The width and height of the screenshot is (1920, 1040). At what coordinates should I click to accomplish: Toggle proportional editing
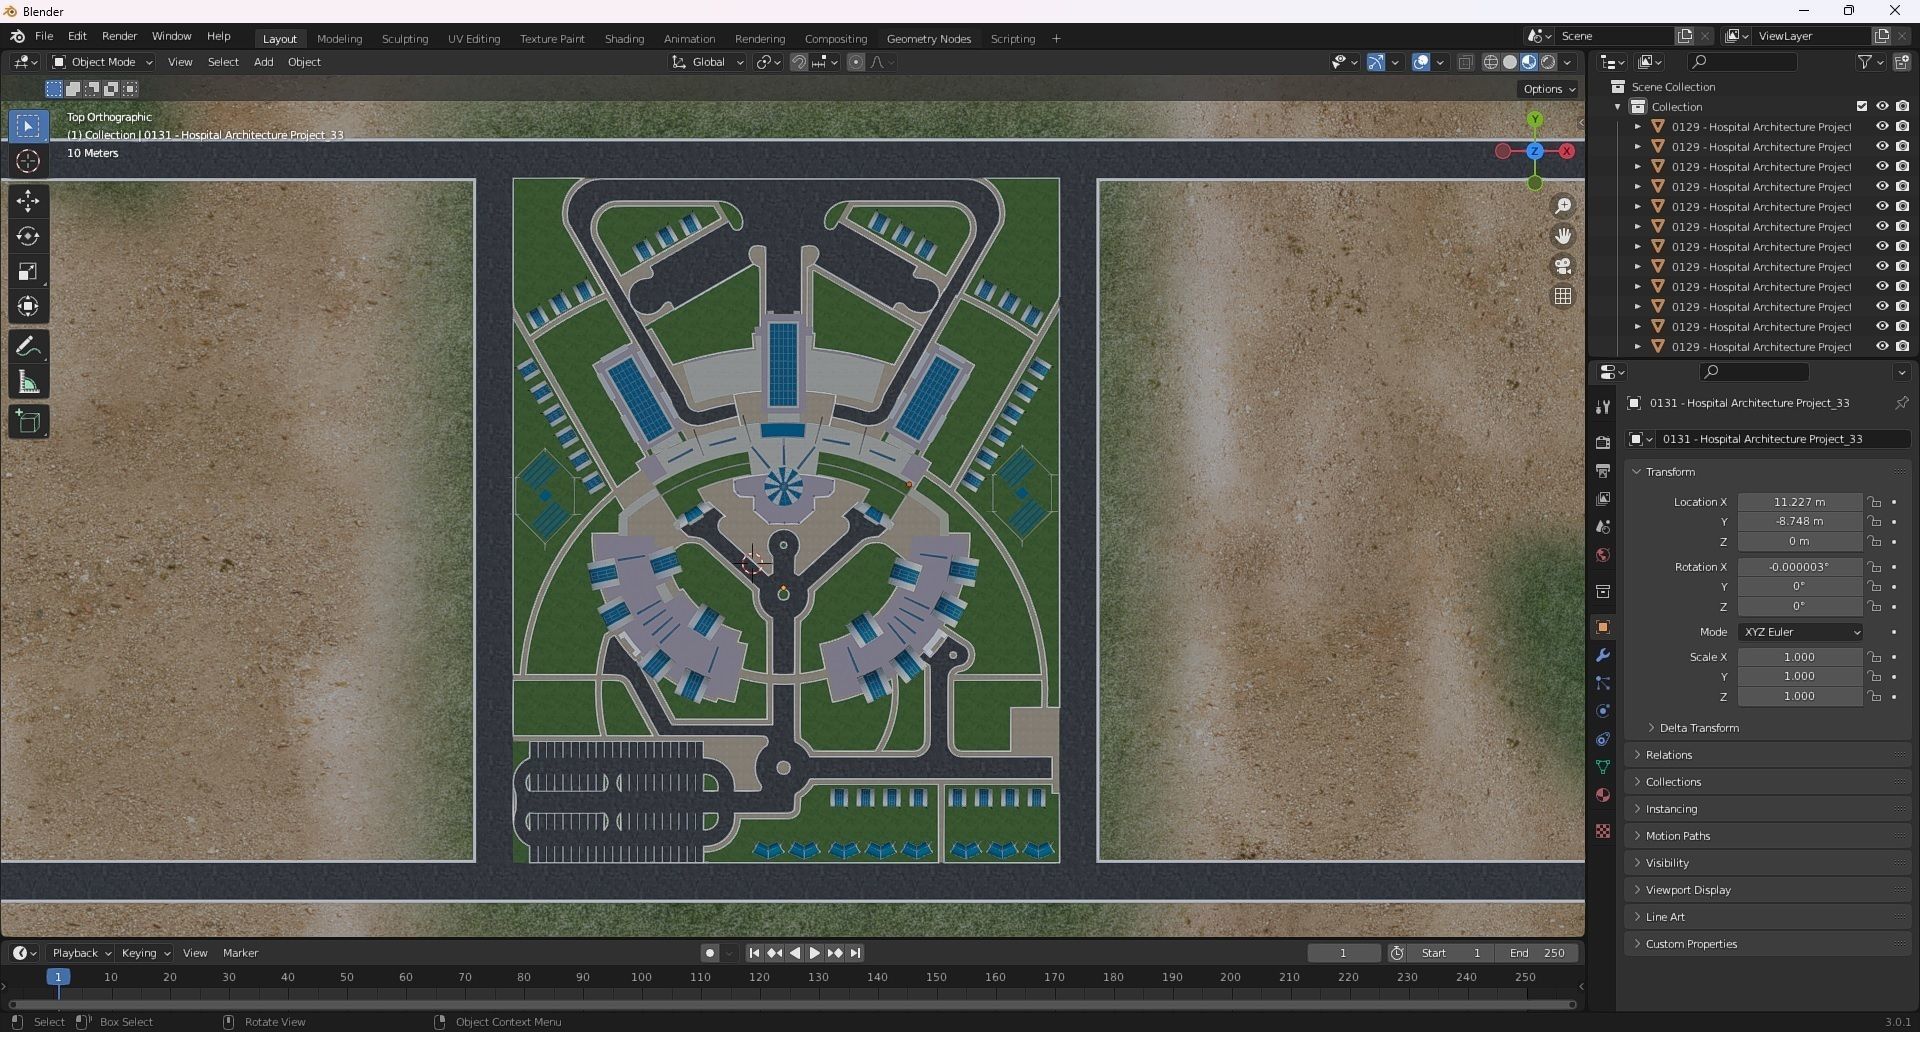point(856,62)
